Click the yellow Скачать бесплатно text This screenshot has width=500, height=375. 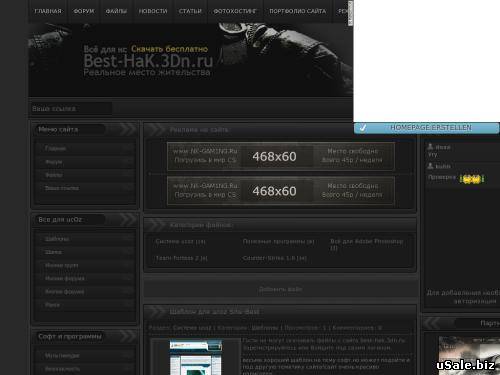(169, 49)
